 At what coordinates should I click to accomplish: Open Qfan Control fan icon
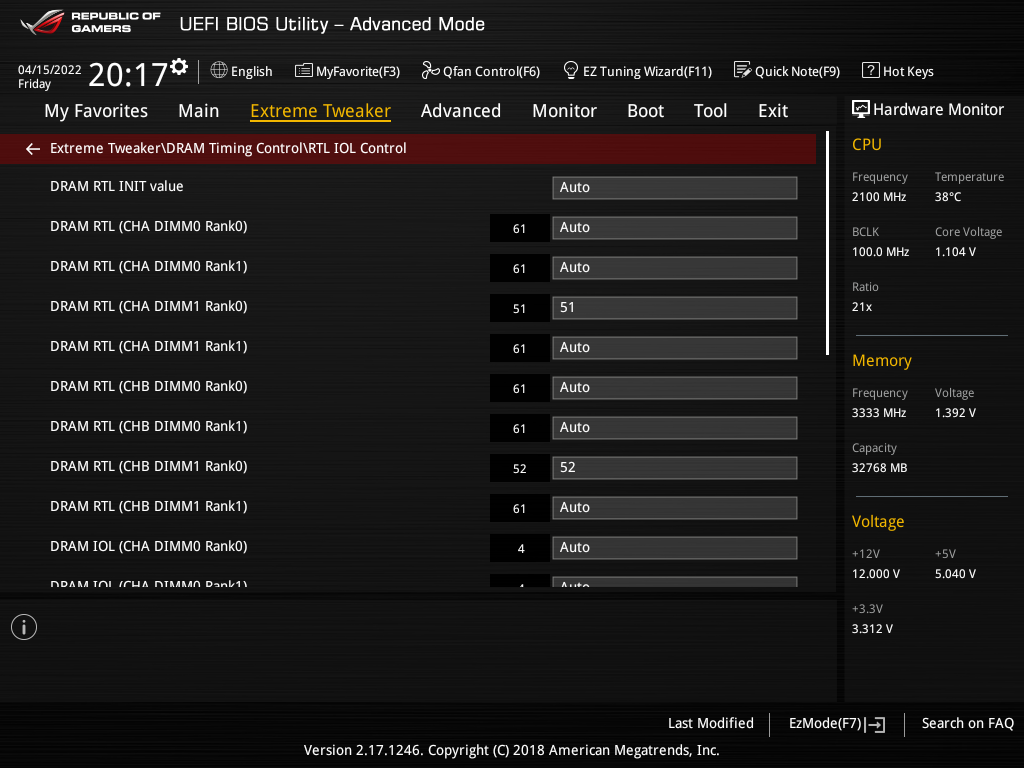pyautogui.click(x=430, y=70)
